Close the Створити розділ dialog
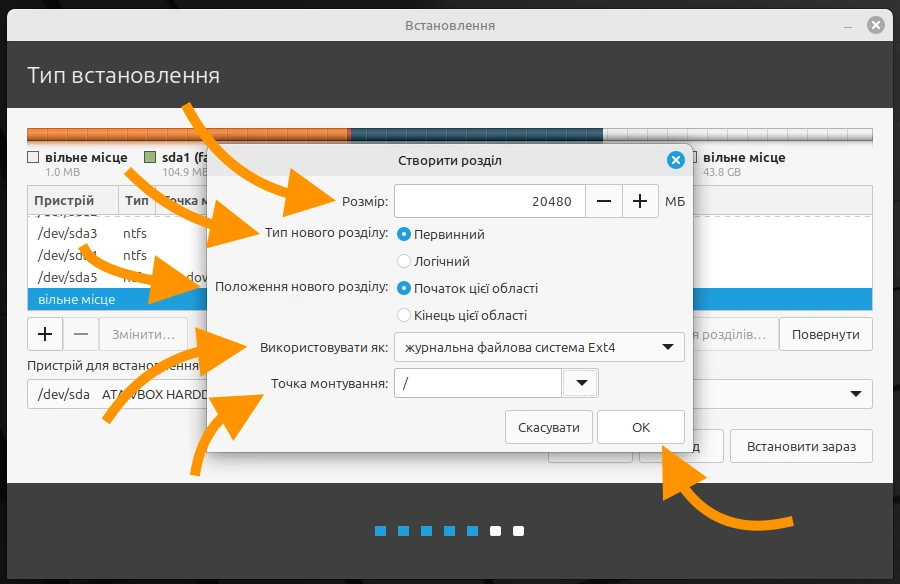900x584 pixels. point(676,160)
